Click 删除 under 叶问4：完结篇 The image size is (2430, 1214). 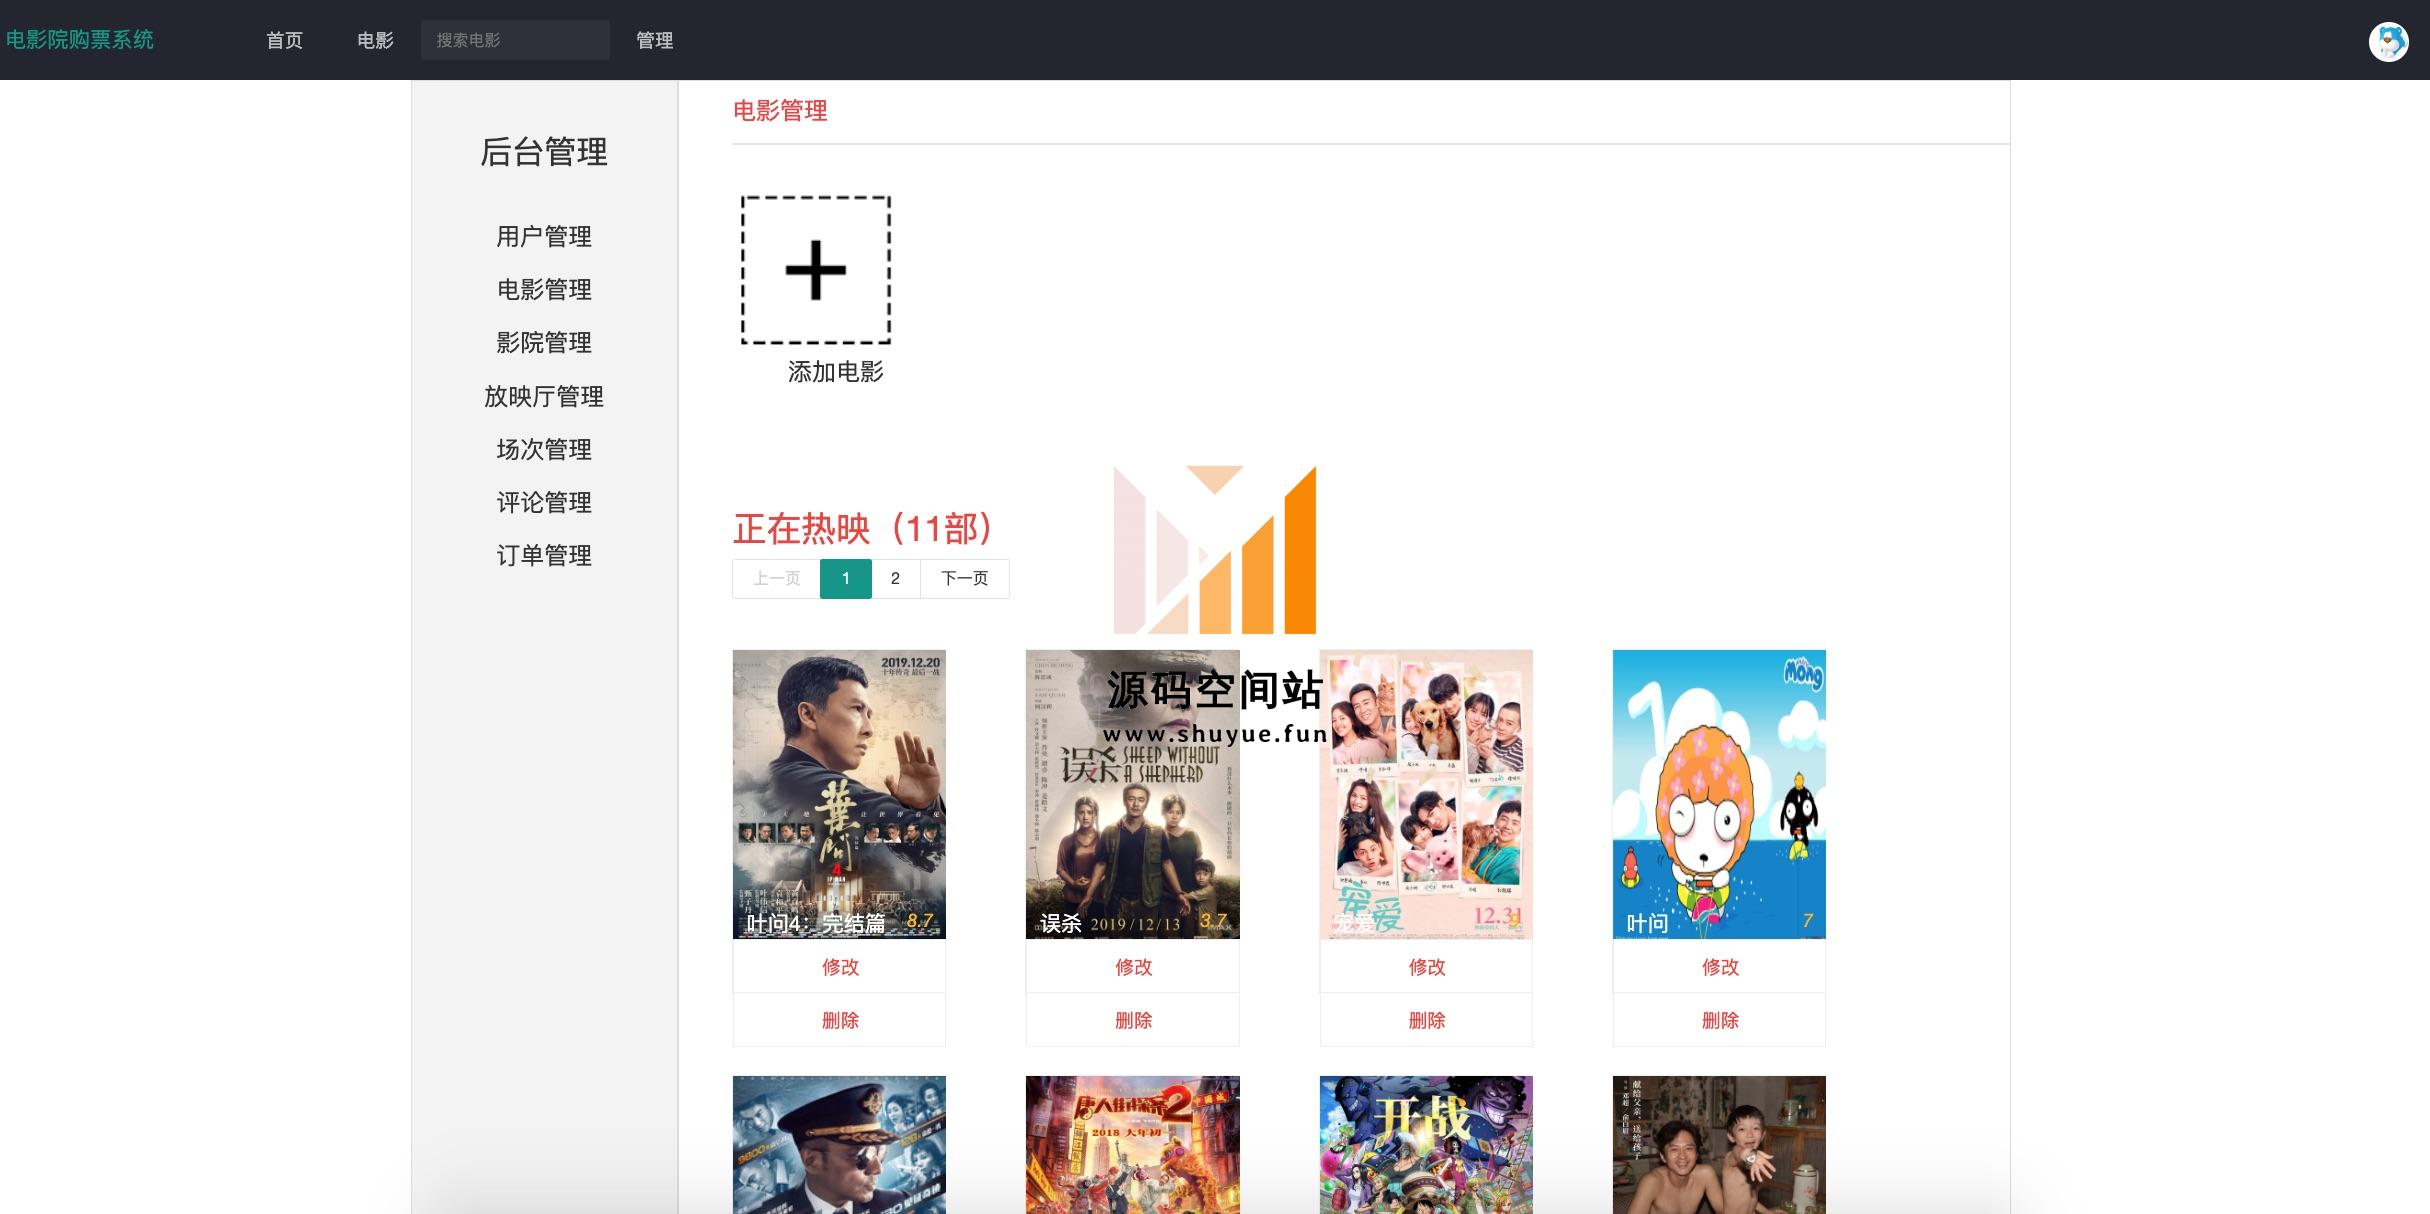point(839,1019)
